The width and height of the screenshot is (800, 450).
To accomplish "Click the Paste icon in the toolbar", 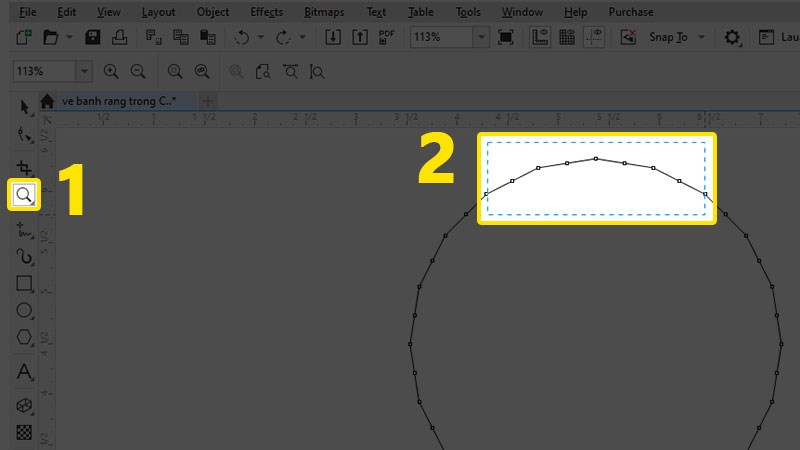I will click(208, 37).
